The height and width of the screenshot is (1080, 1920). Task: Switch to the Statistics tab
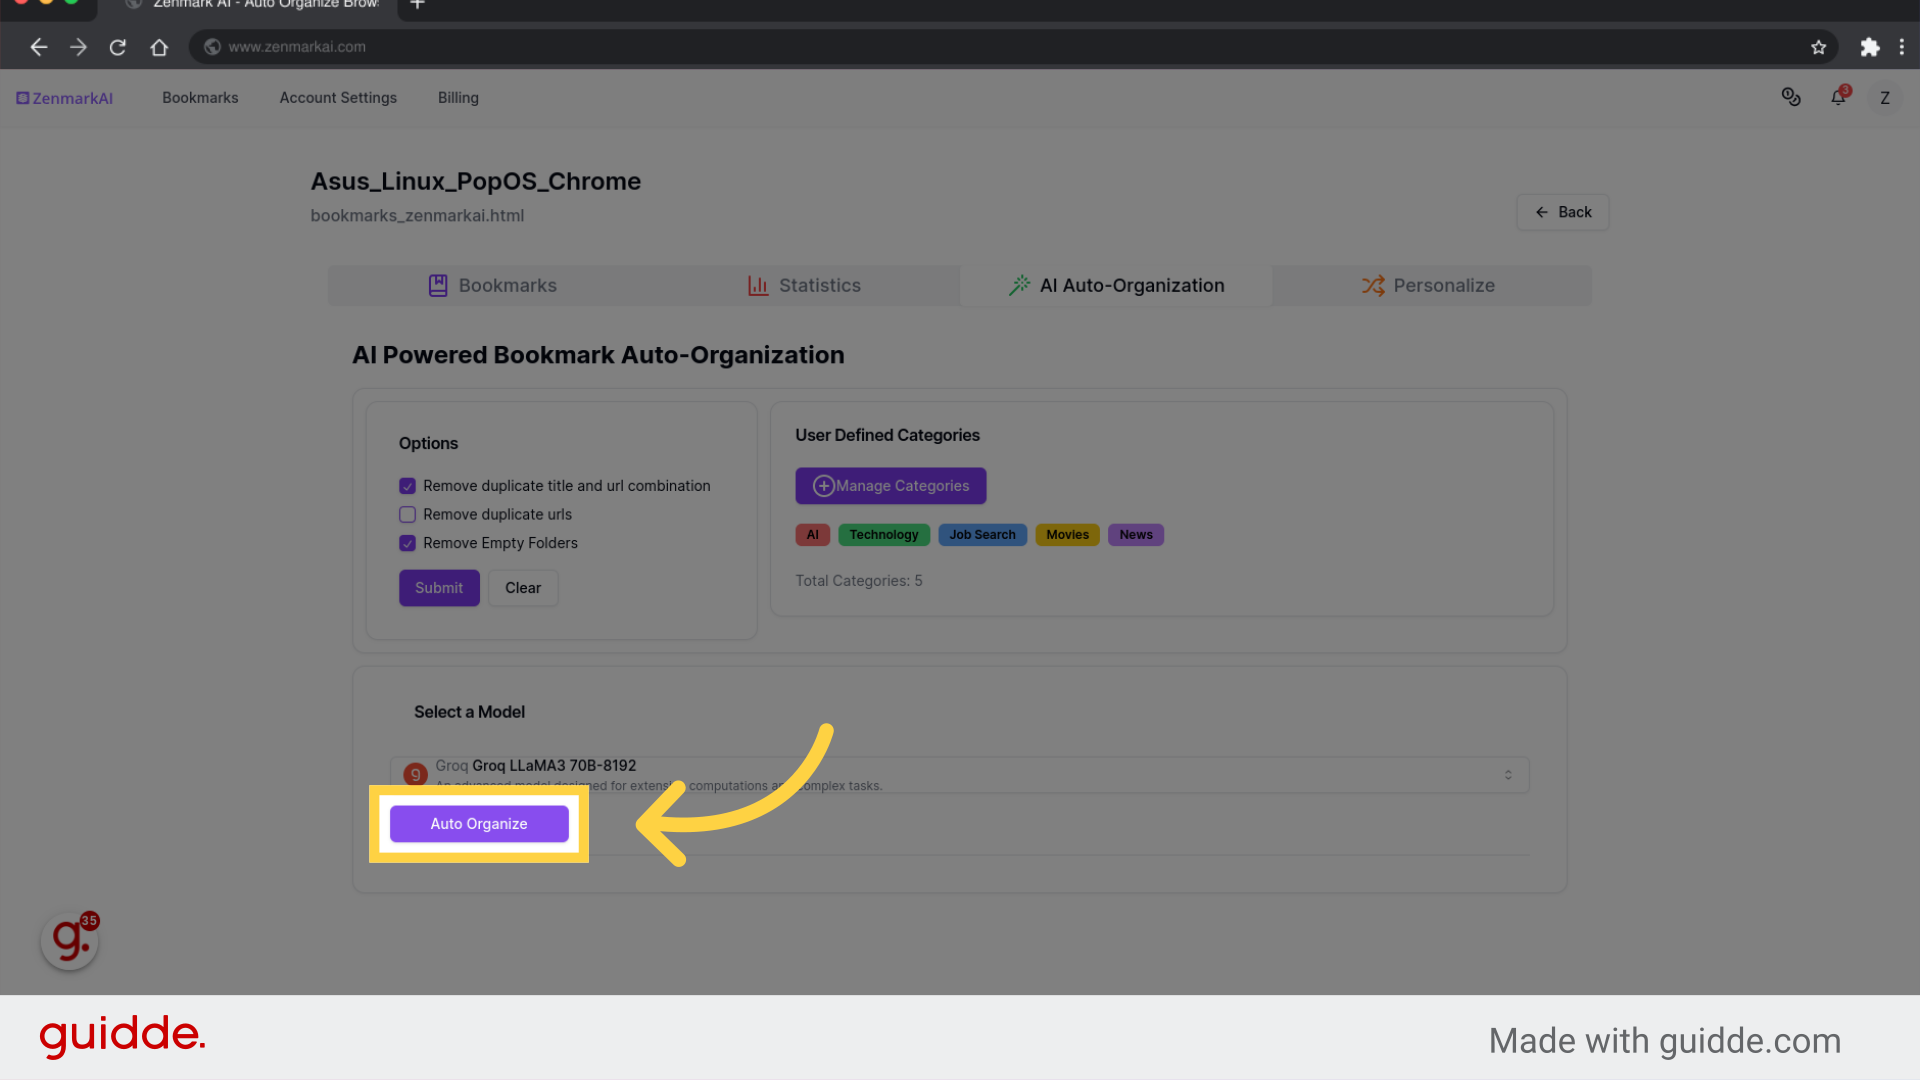[x=804, y=286]
